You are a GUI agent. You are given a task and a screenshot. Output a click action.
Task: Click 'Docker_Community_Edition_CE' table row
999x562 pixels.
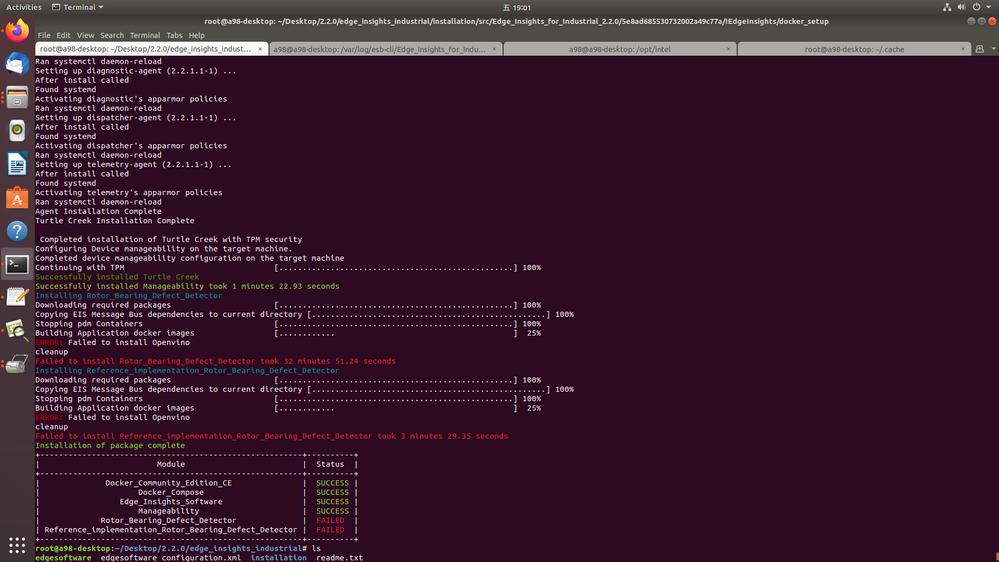pyautogui.click(x=169, y=483)
